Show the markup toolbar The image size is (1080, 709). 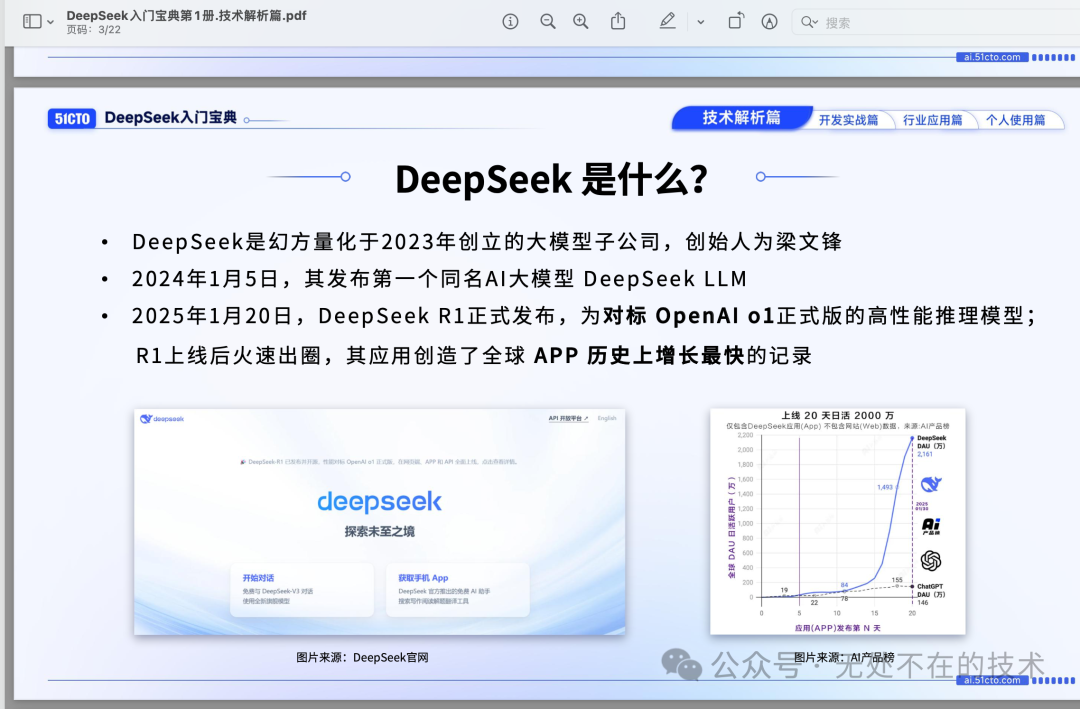pyautogui.click(x=769, y=22)
